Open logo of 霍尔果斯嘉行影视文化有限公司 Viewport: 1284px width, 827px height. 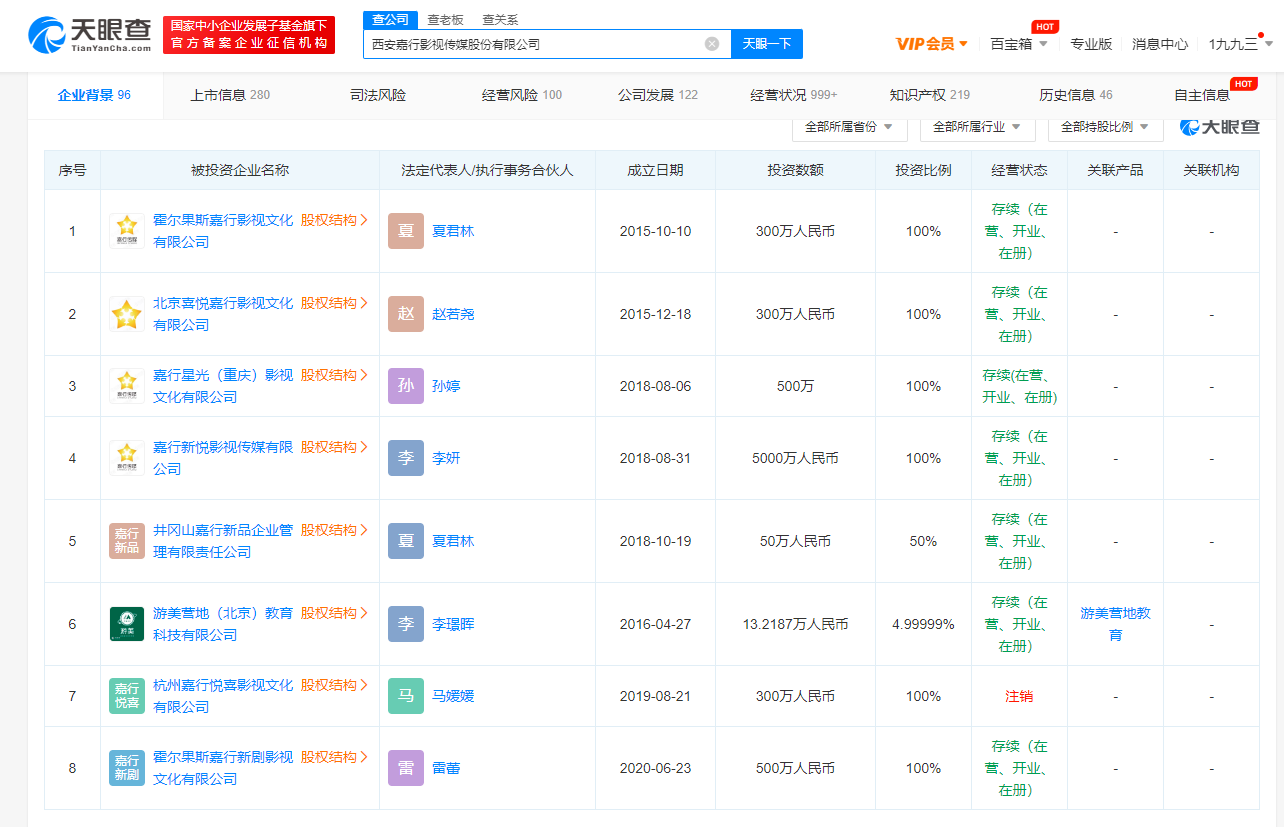pyautogui.click(x=127, y=231)
